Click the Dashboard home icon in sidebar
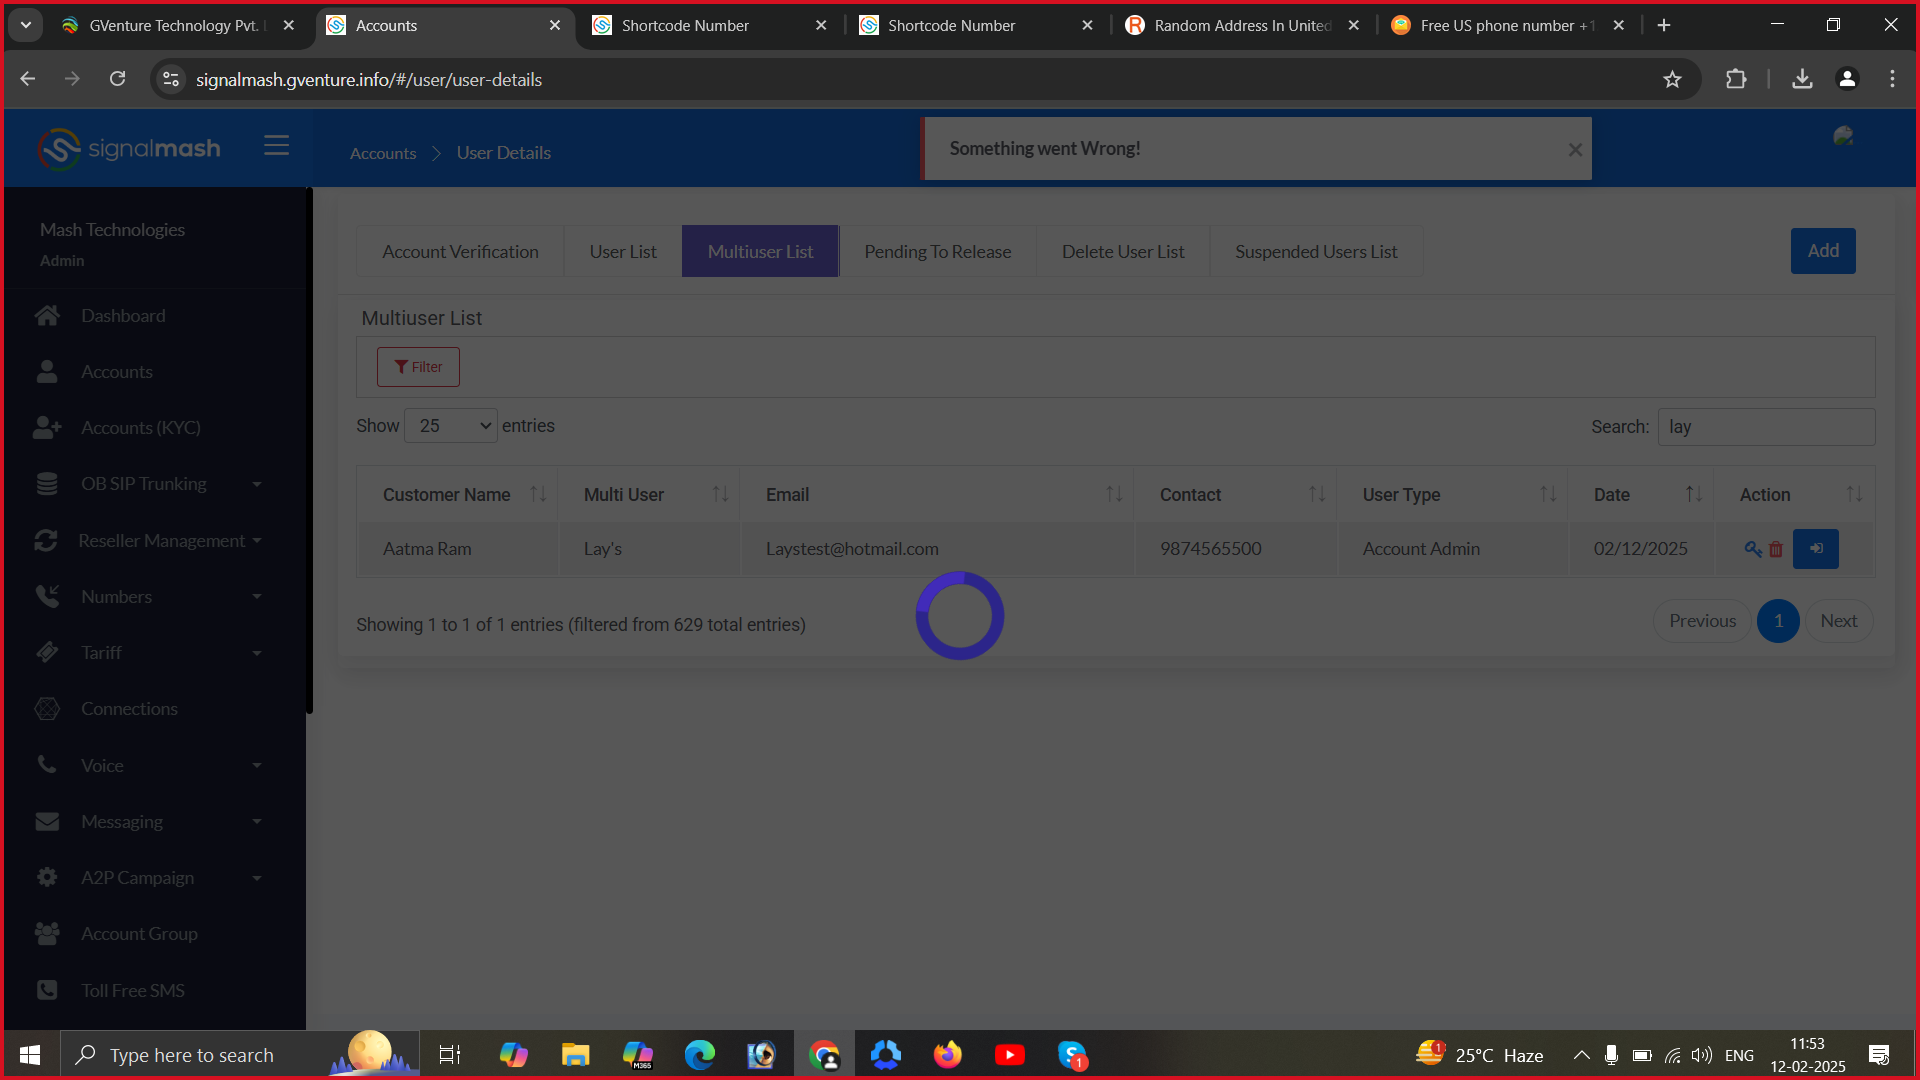 pos(47,316)
